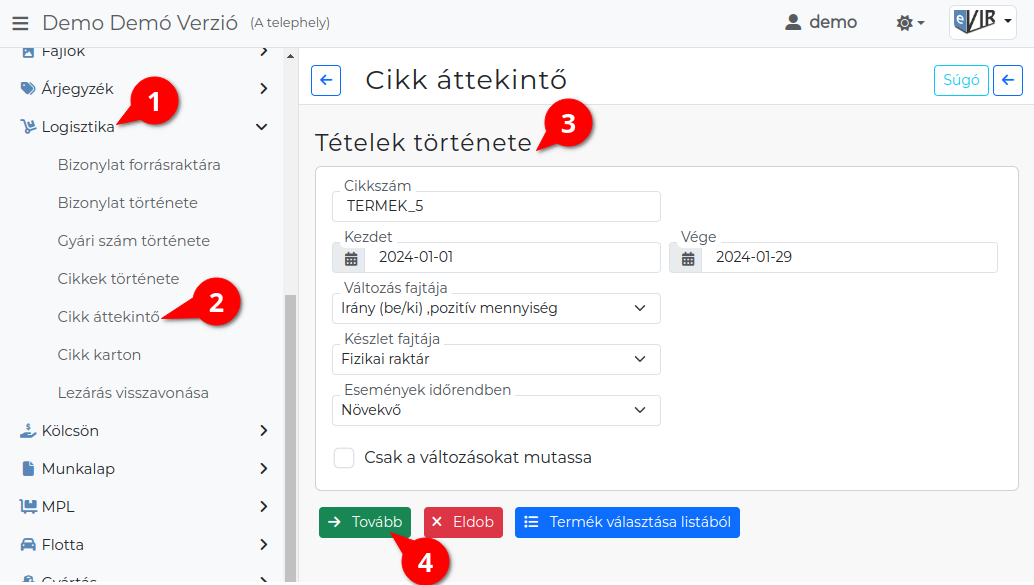Open the Súgó help button
The width and height of the screenshot is (1034, 585).
[961, 80]
